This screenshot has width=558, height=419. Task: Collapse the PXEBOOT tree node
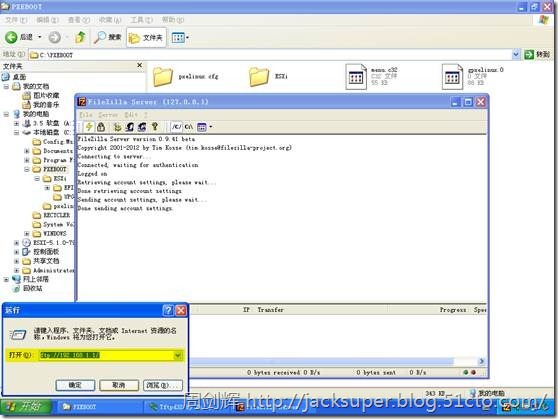click(x=27, y=169)
